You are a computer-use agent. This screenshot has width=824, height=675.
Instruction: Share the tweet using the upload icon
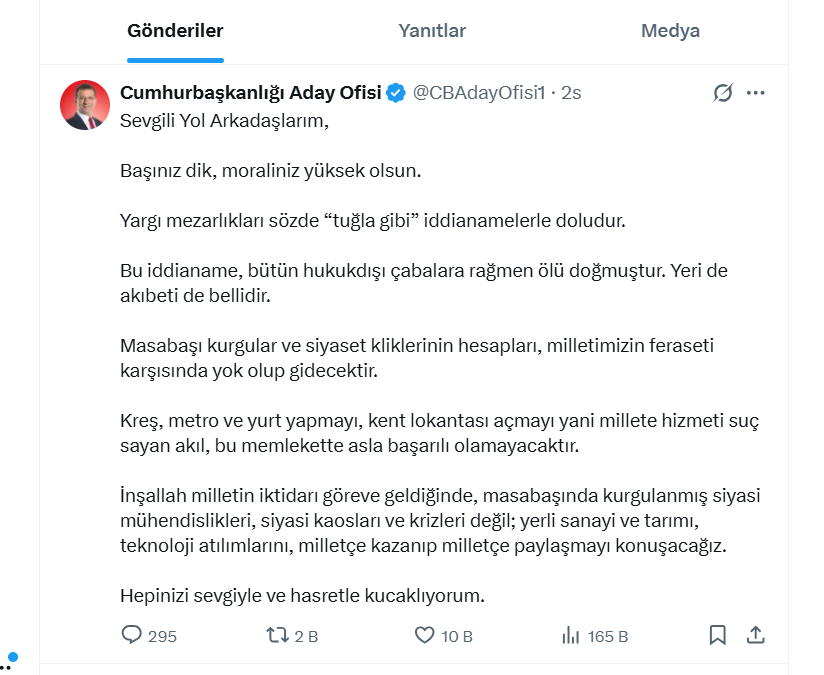coord(757,634)
